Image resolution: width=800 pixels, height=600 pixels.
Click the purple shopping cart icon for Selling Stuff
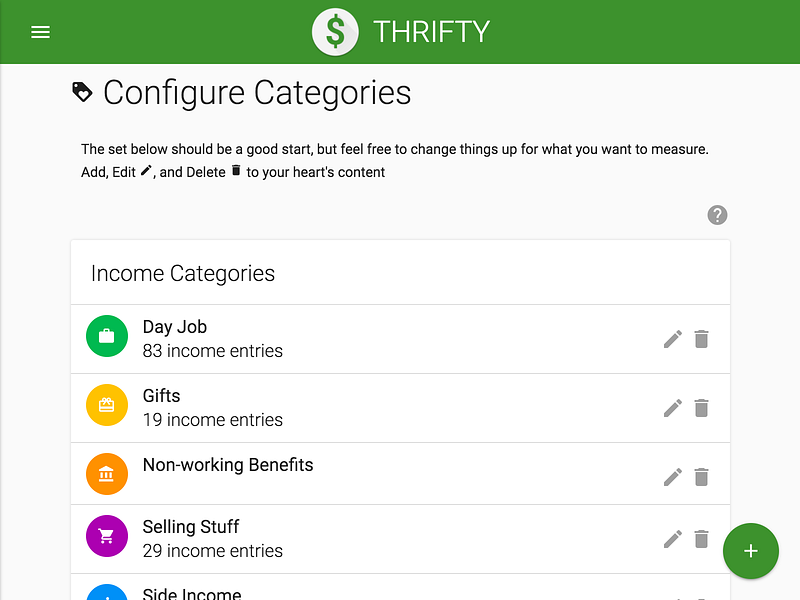tap(107, 536)
